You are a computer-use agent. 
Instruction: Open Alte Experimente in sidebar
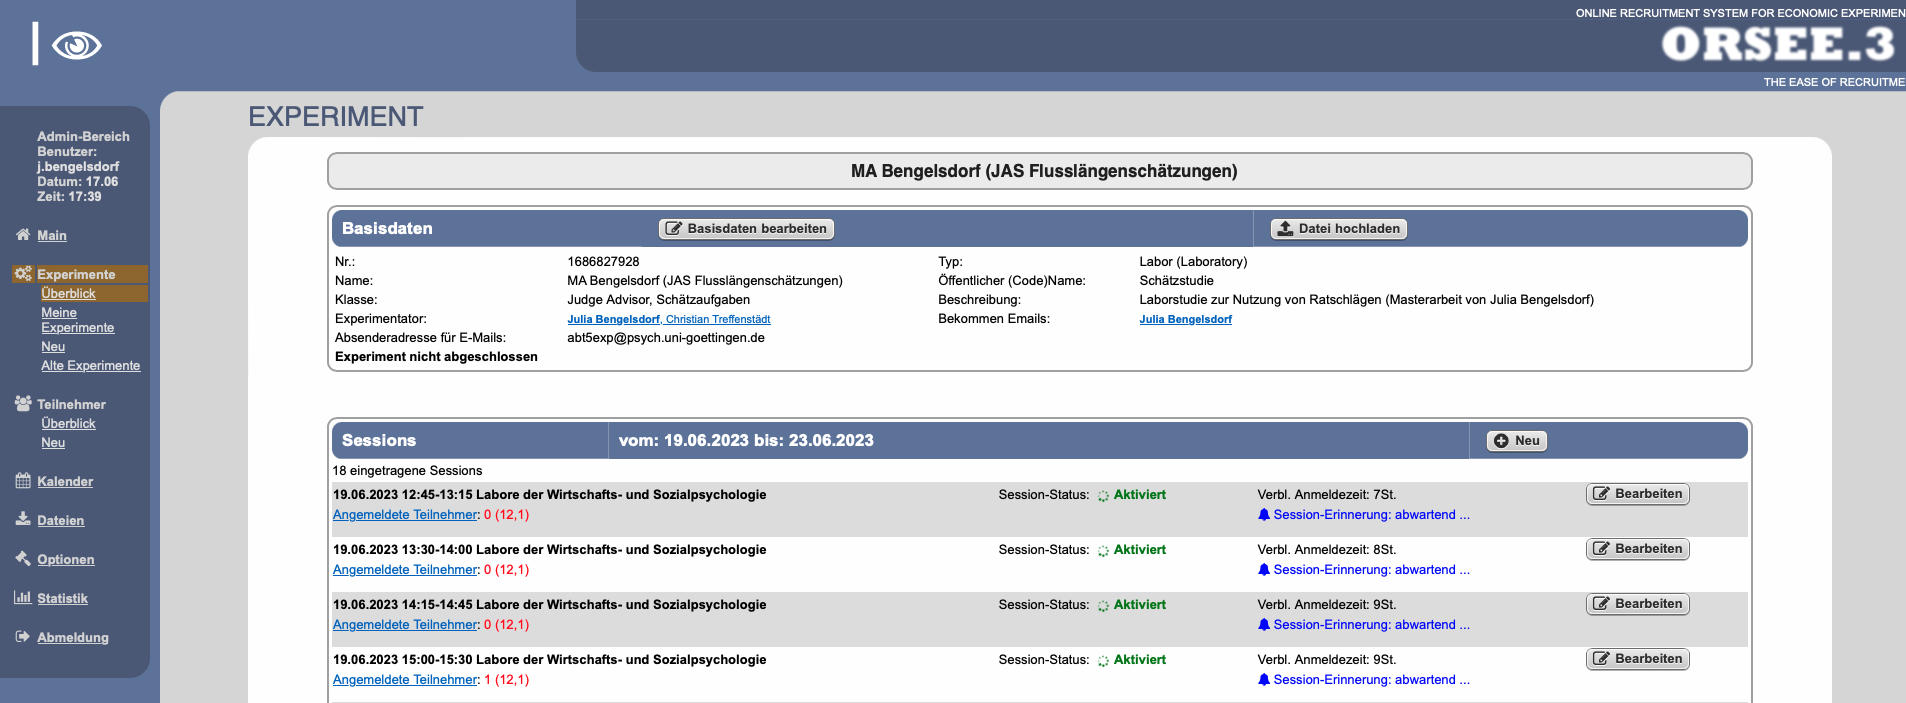(x=90, y=366)
